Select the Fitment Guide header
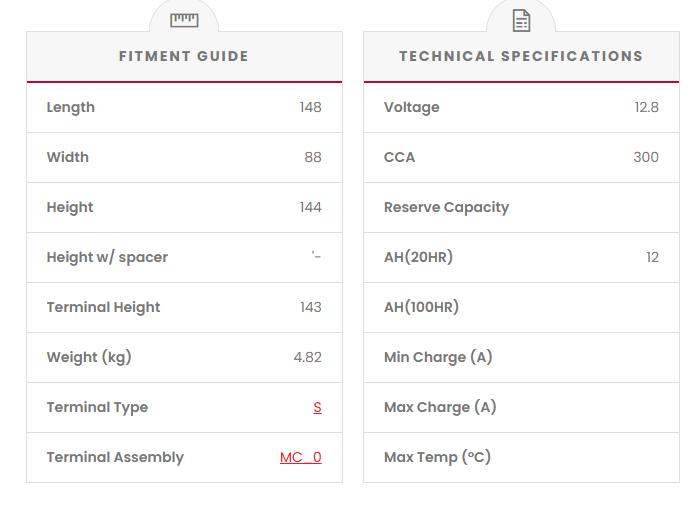695x515 pixels. (x=184, y=56)
